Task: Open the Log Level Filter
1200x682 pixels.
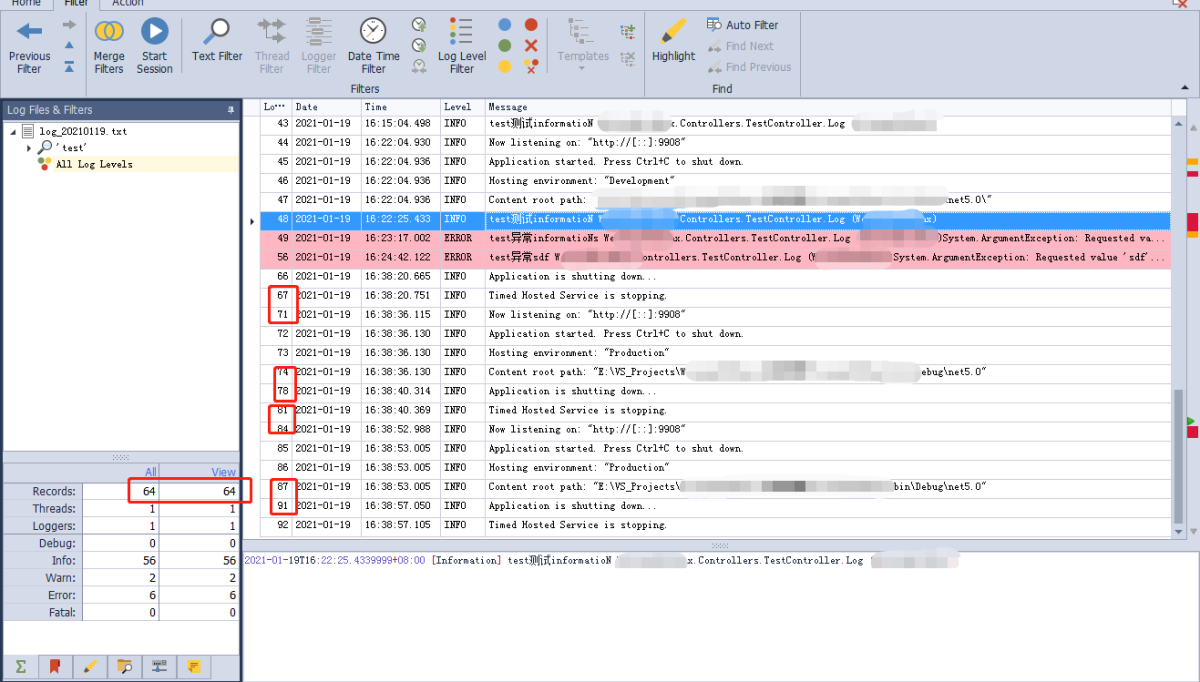Action: pyautogui.click(x=461, y=46)
